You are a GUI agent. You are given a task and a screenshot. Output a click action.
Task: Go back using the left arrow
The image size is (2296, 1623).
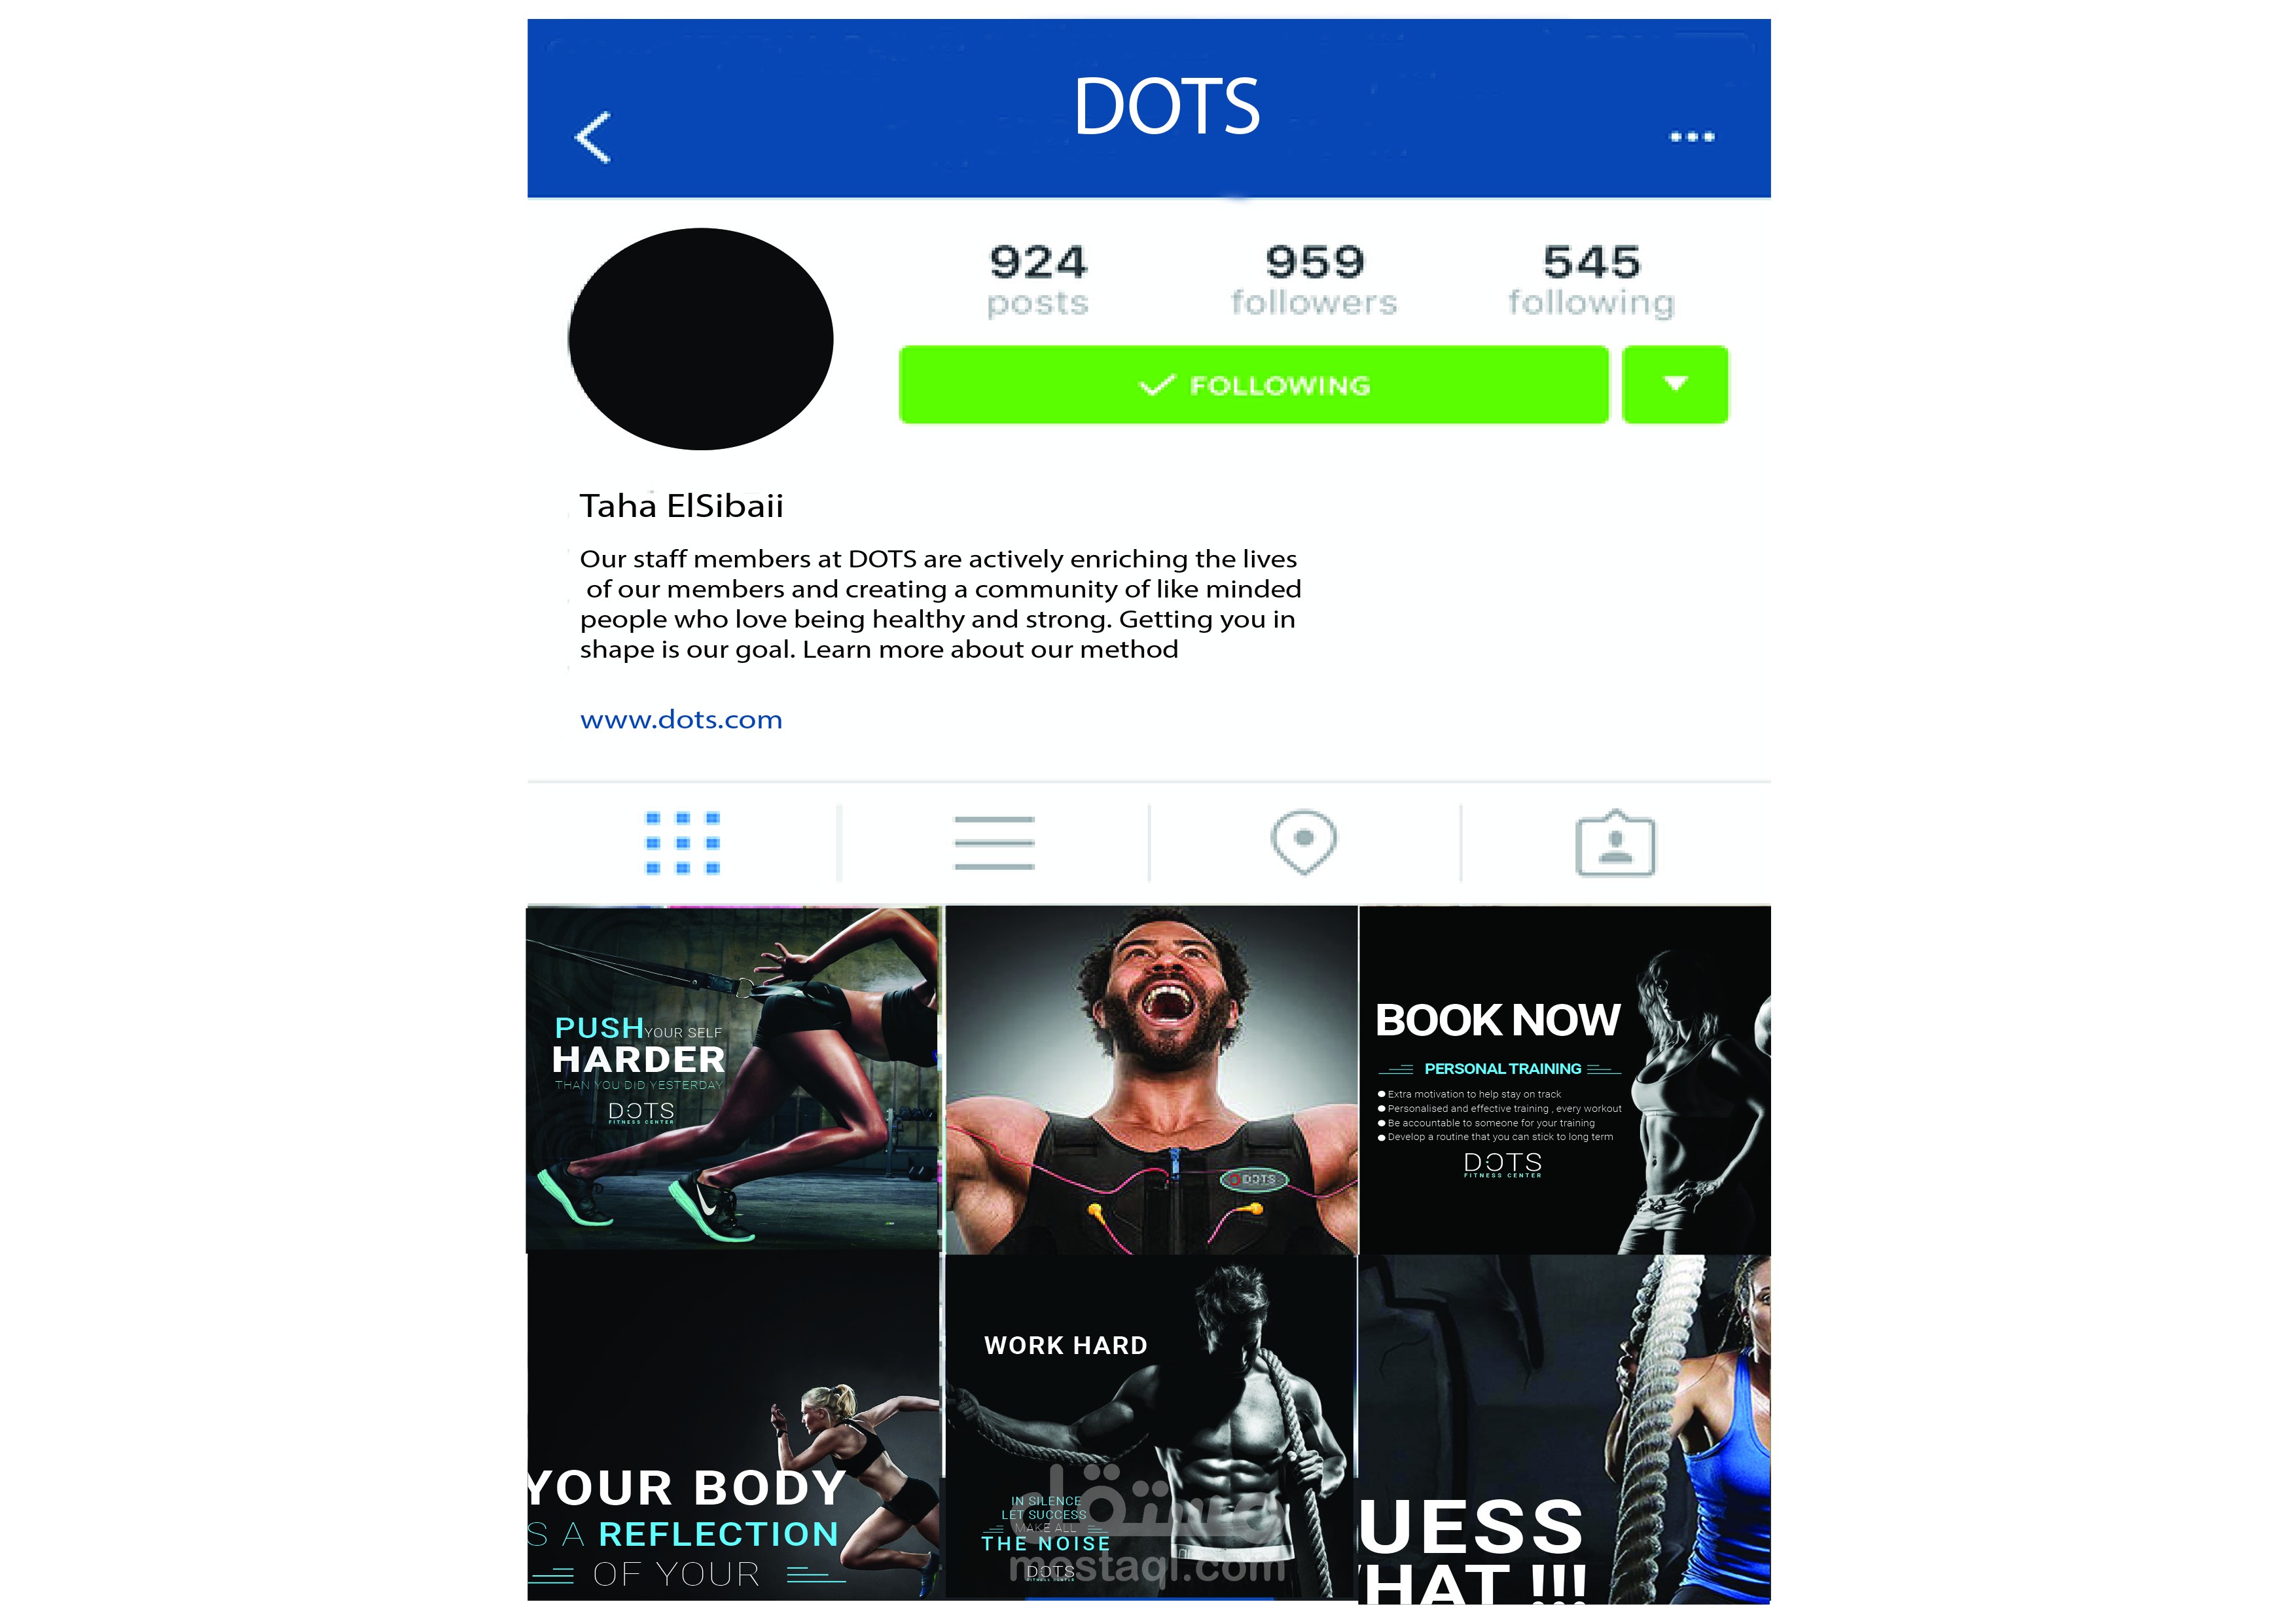[x=593, y=137]
